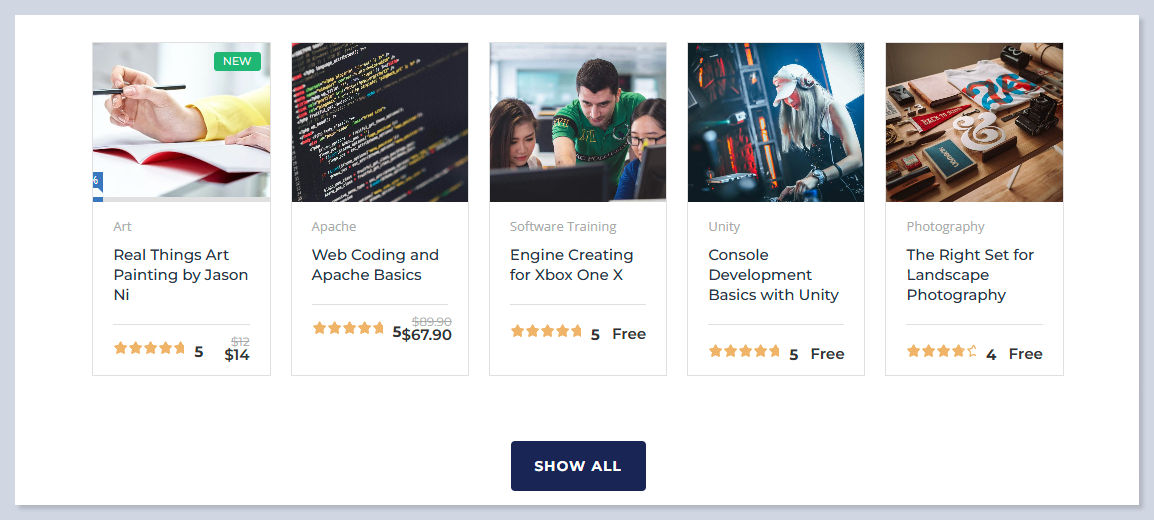
Task: Click the NEW badge on art course
Action: pos(237,61)
